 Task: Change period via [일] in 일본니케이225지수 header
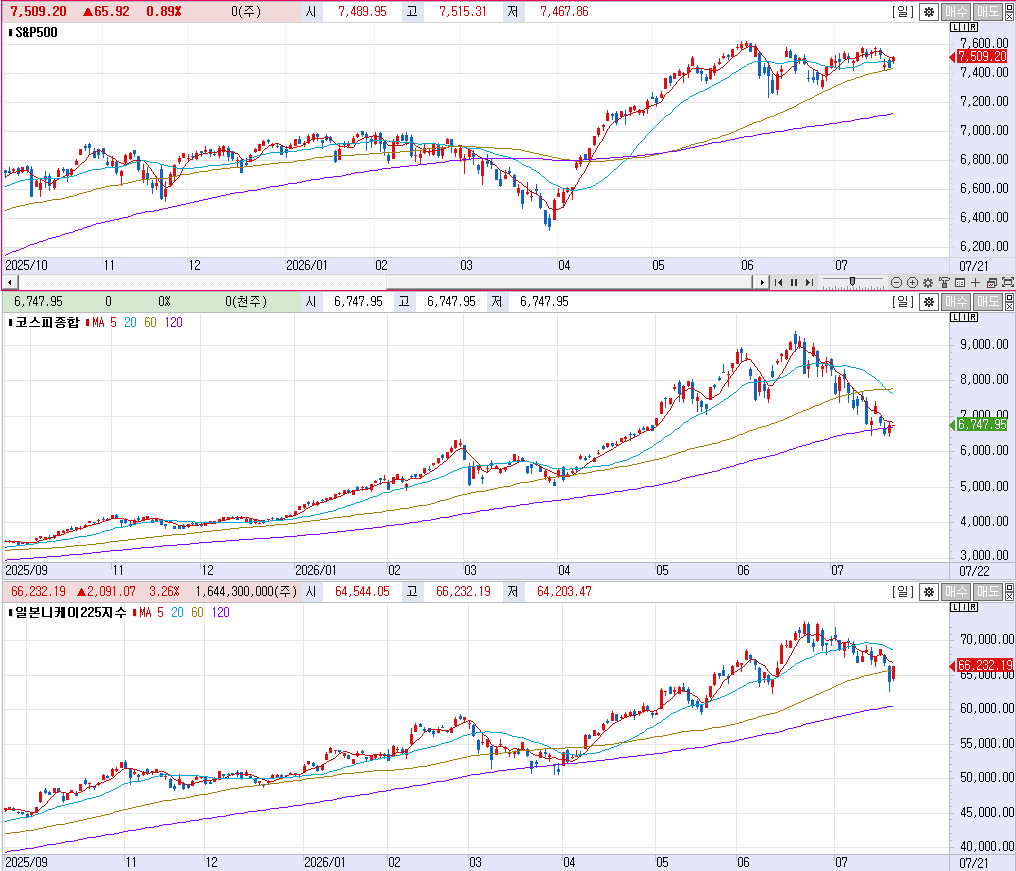click(903, 591)
